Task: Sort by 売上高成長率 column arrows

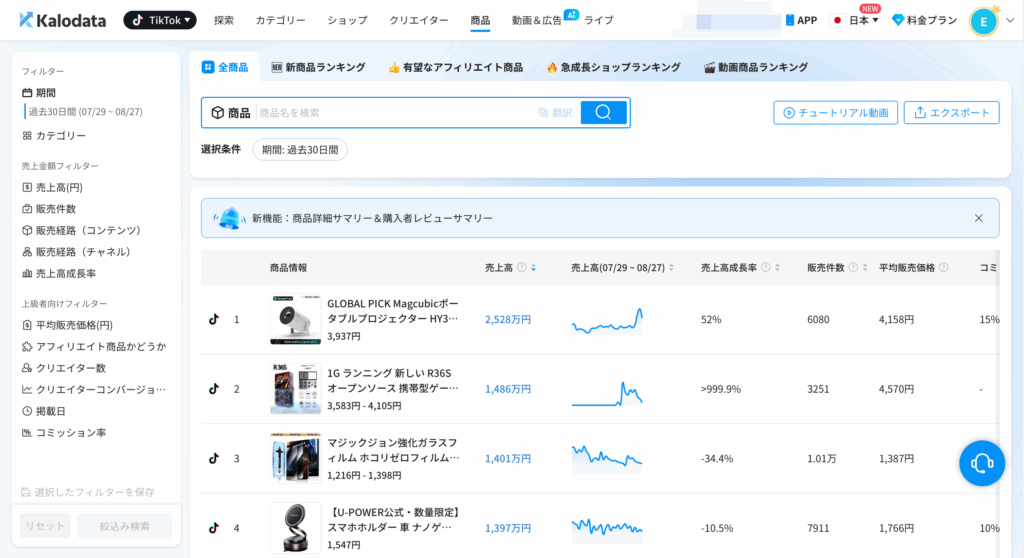Action: (x=778, y=268)
